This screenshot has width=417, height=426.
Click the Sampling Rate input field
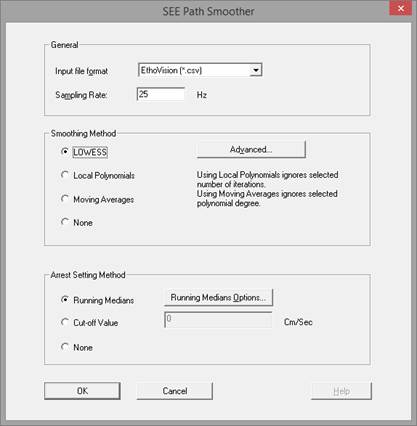coord(161,94)
